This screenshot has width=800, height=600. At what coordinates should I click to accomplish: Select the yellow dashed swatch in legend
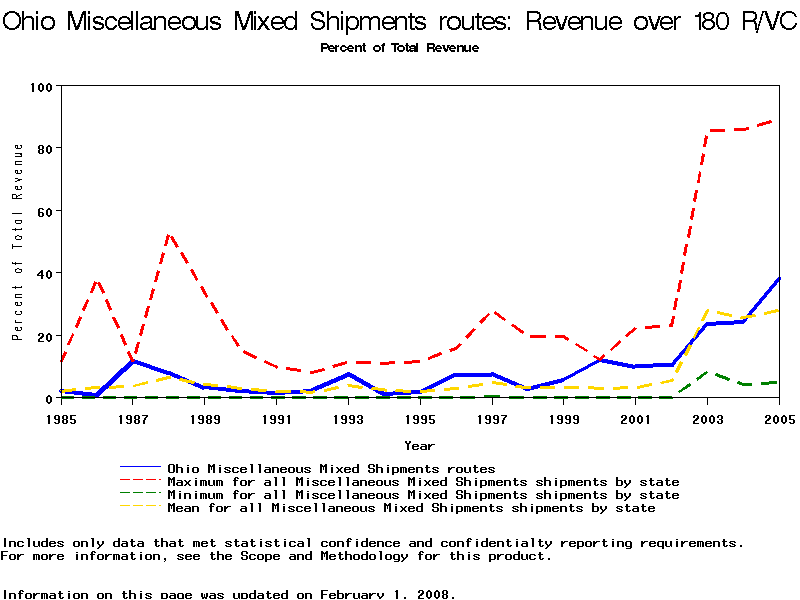pyautogui.click(x=139, y=508)
